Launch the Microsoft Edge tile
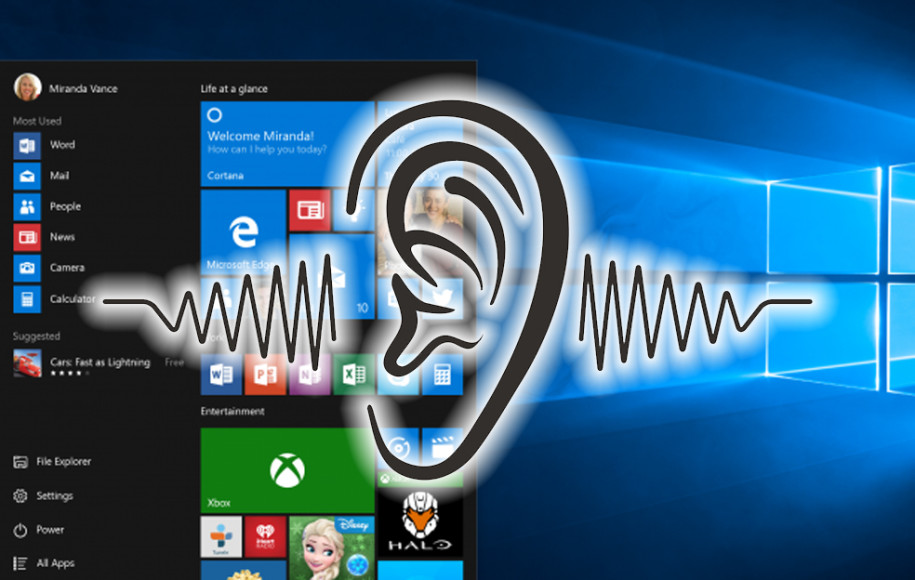This screenshot has height=580, width=915. click(243, 233)
